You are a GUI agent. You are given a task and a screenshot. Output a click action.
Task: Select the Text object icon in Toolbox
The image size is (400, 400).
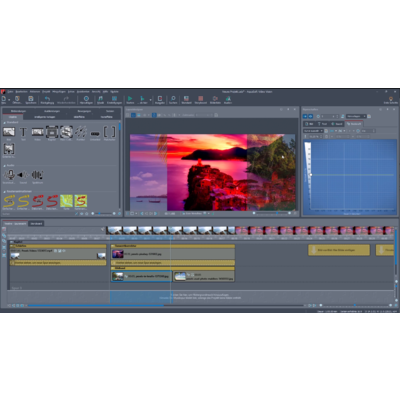(23, 132)
